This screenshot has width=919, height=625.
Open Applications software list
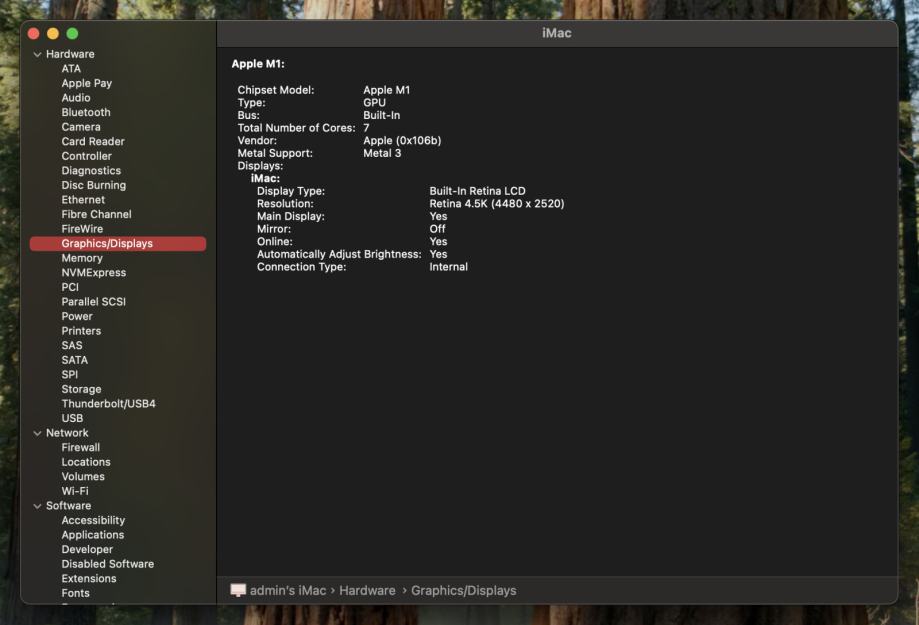coord(93,535)
